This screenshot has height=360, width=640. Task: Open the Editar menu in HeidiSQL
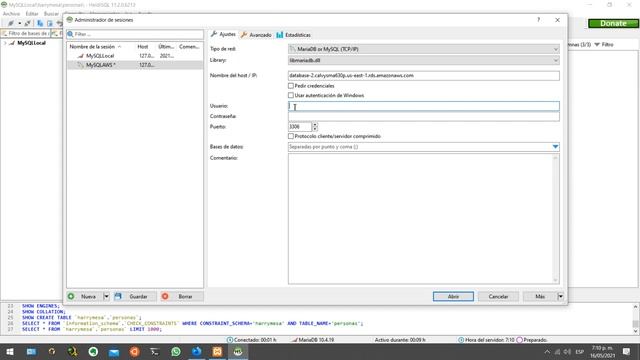(x=32, y=14)
